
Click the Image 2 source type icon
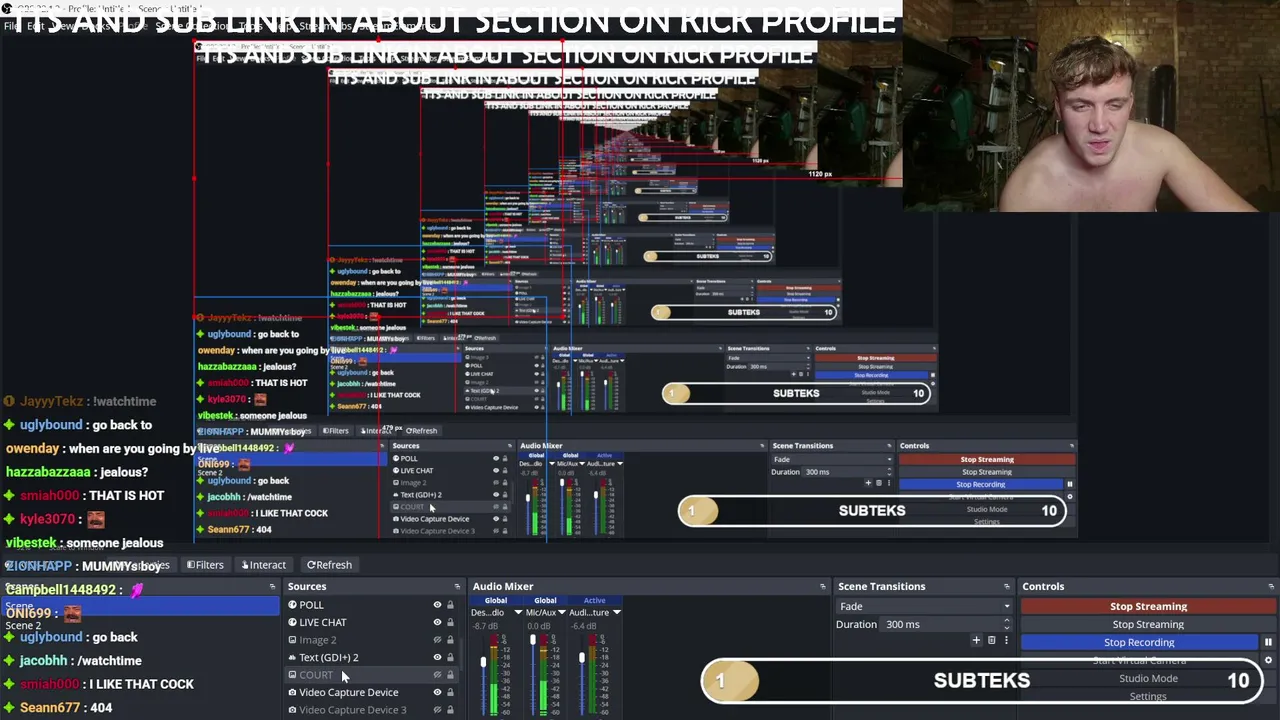(292, 640)
